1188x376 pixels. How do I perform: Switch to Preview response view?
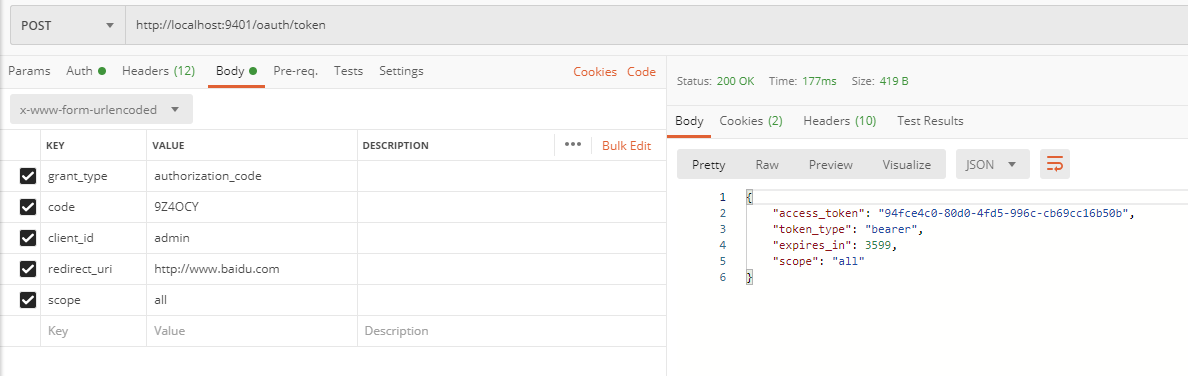(x=830, y=164)
